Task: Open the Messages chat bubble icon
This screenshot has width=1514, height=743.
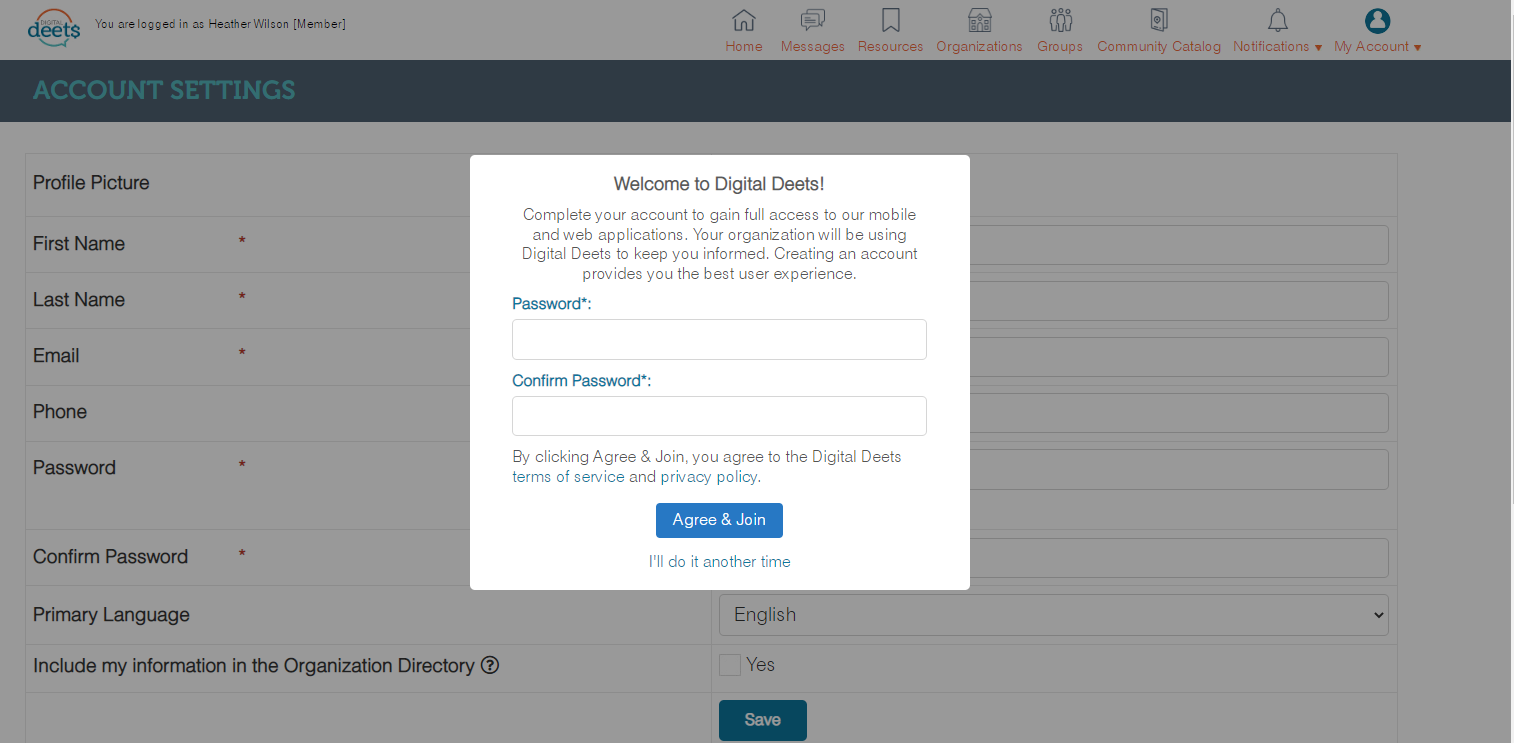Action: (813, 20)
